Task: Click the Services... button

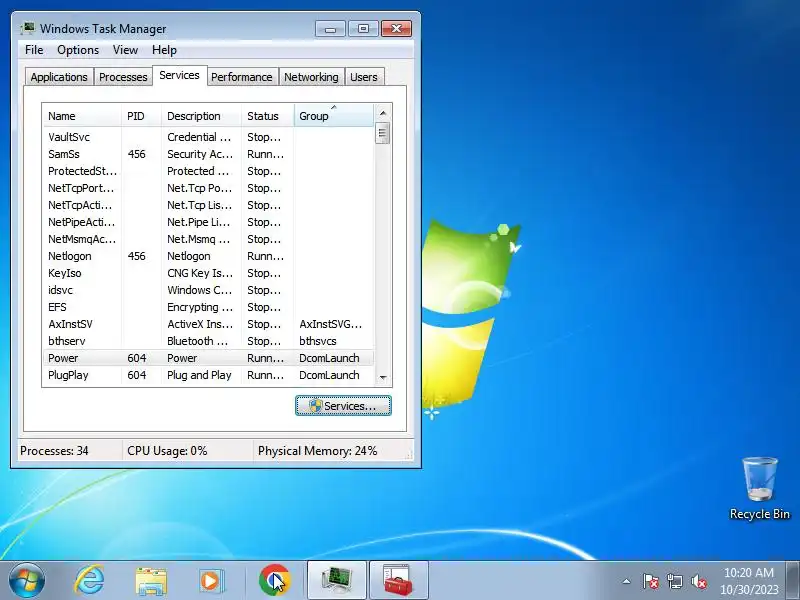Action: 343,406
